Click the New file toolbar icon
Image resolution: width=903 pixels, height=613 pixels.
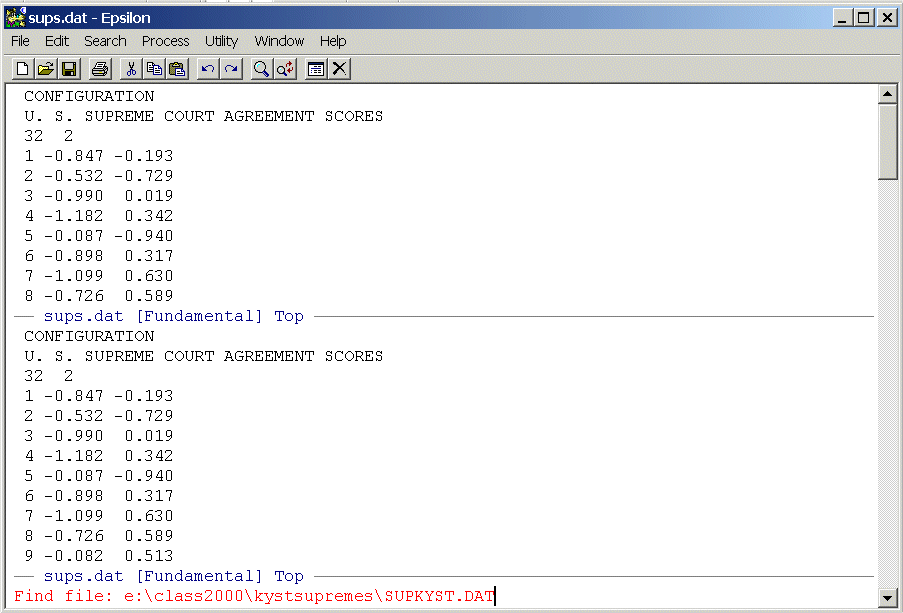coord(22,69)
